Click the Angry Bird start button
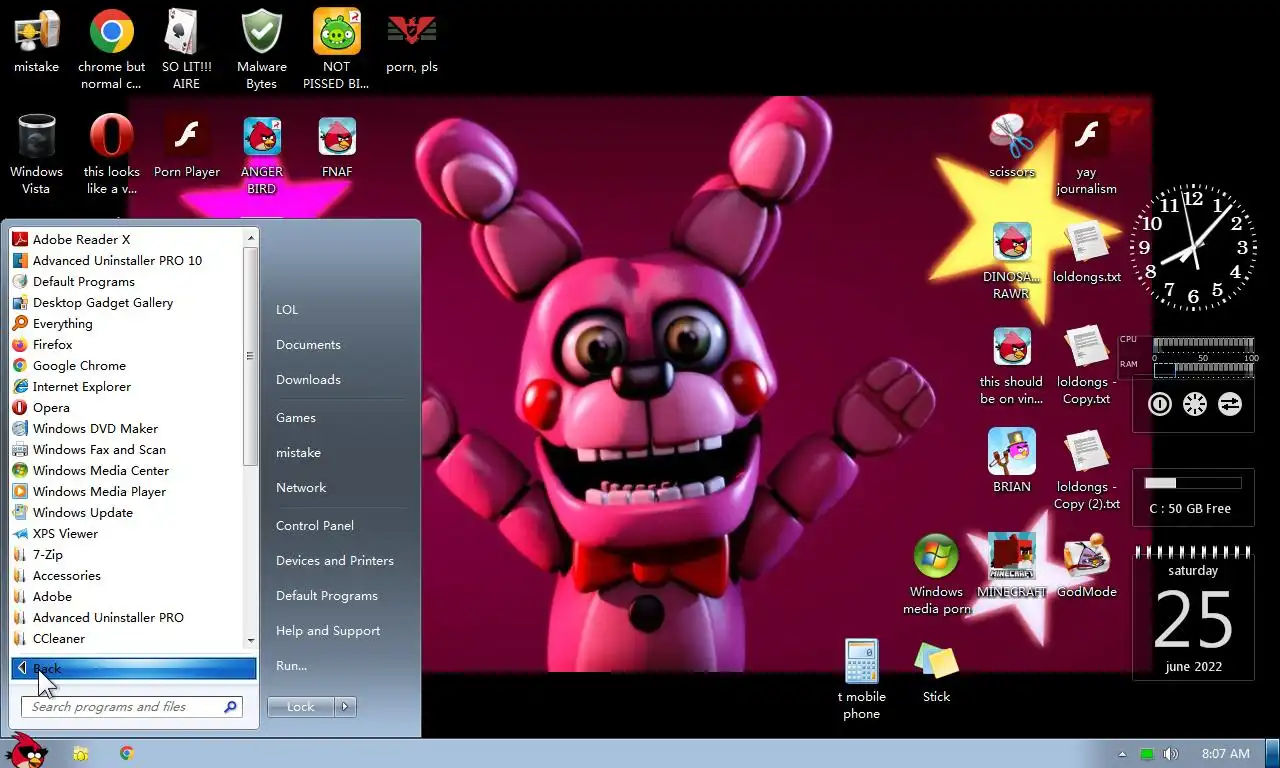This screenshot has width=1280, height=768. [27, 751]
